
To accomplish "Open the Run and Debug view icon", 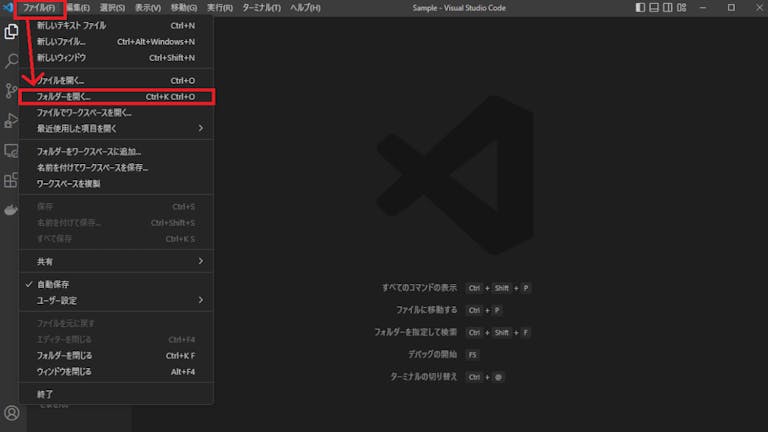I will pos(11,120).
